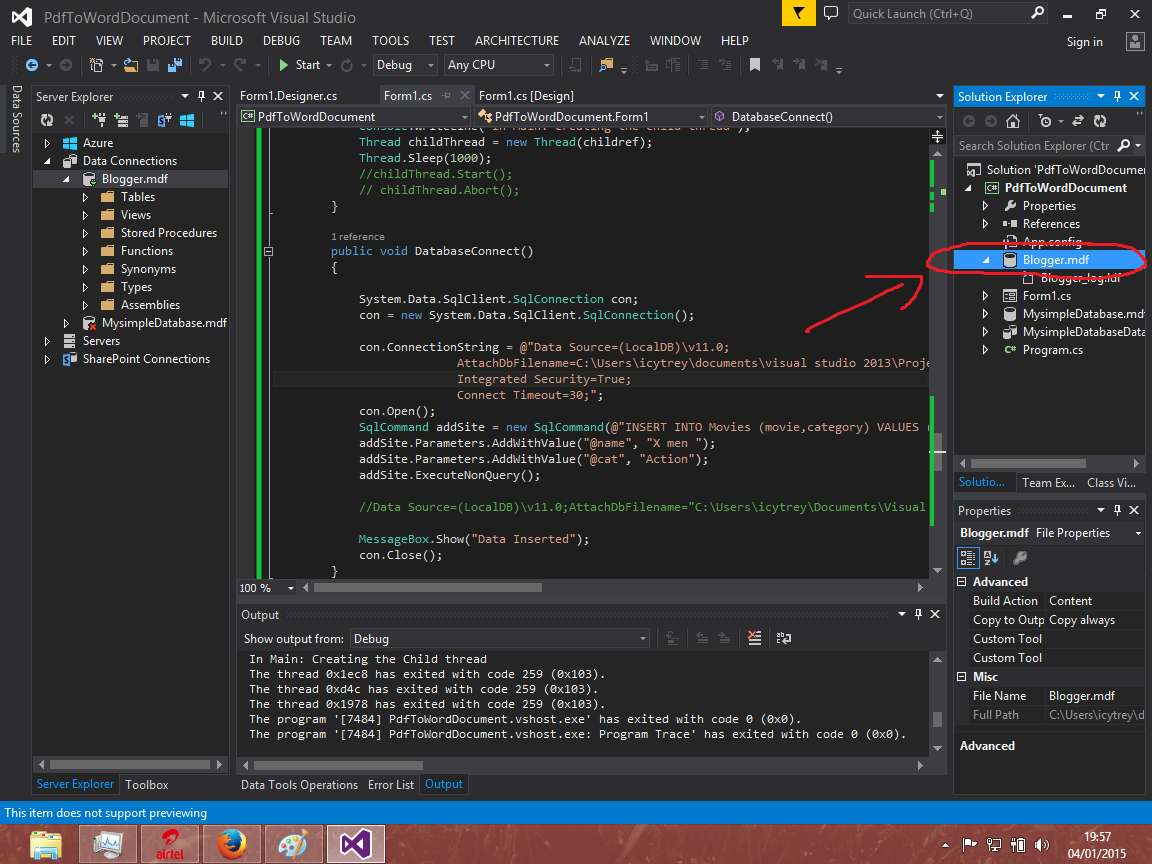
Task: Open the Class View tab
Action: [1111, 483]
